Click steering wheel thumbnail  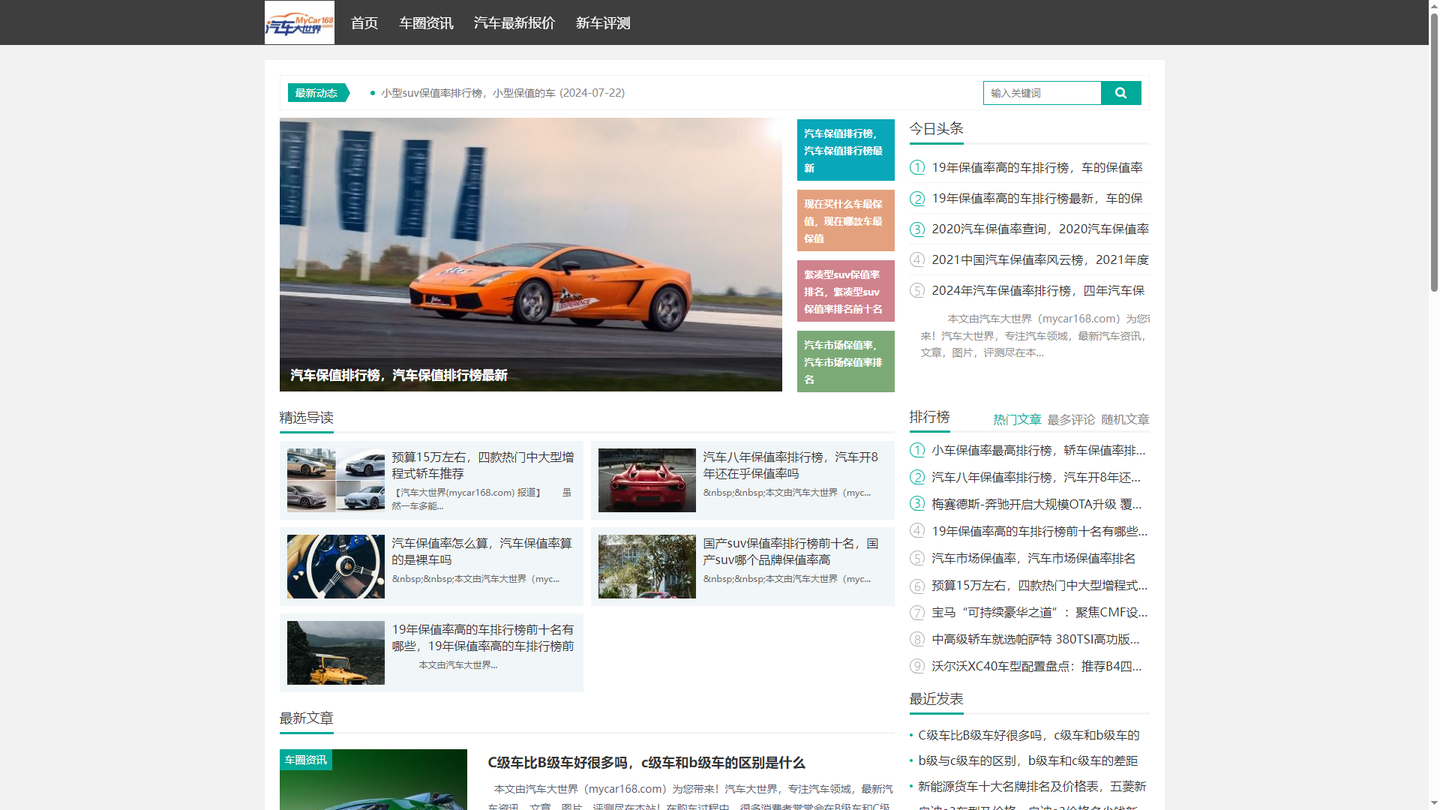336,566
